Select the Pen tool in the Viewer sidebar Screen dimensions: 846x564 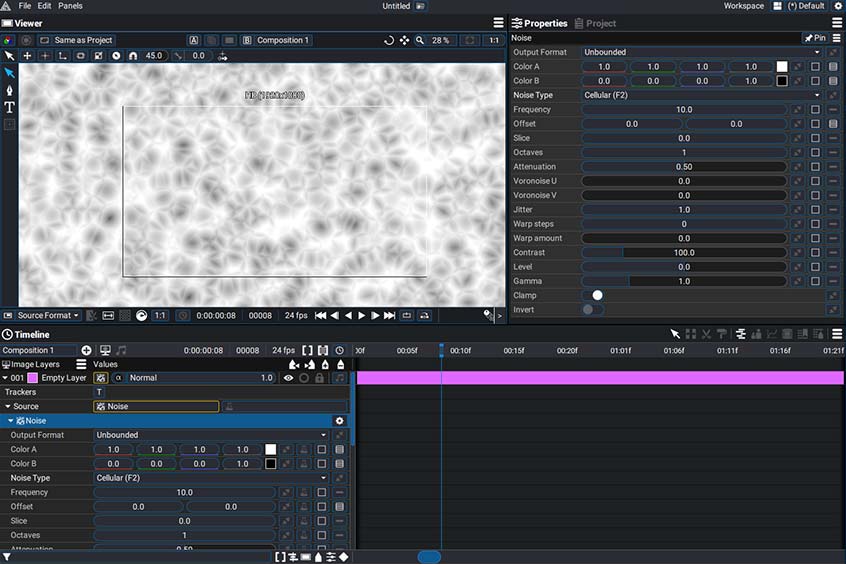(9, 90)
